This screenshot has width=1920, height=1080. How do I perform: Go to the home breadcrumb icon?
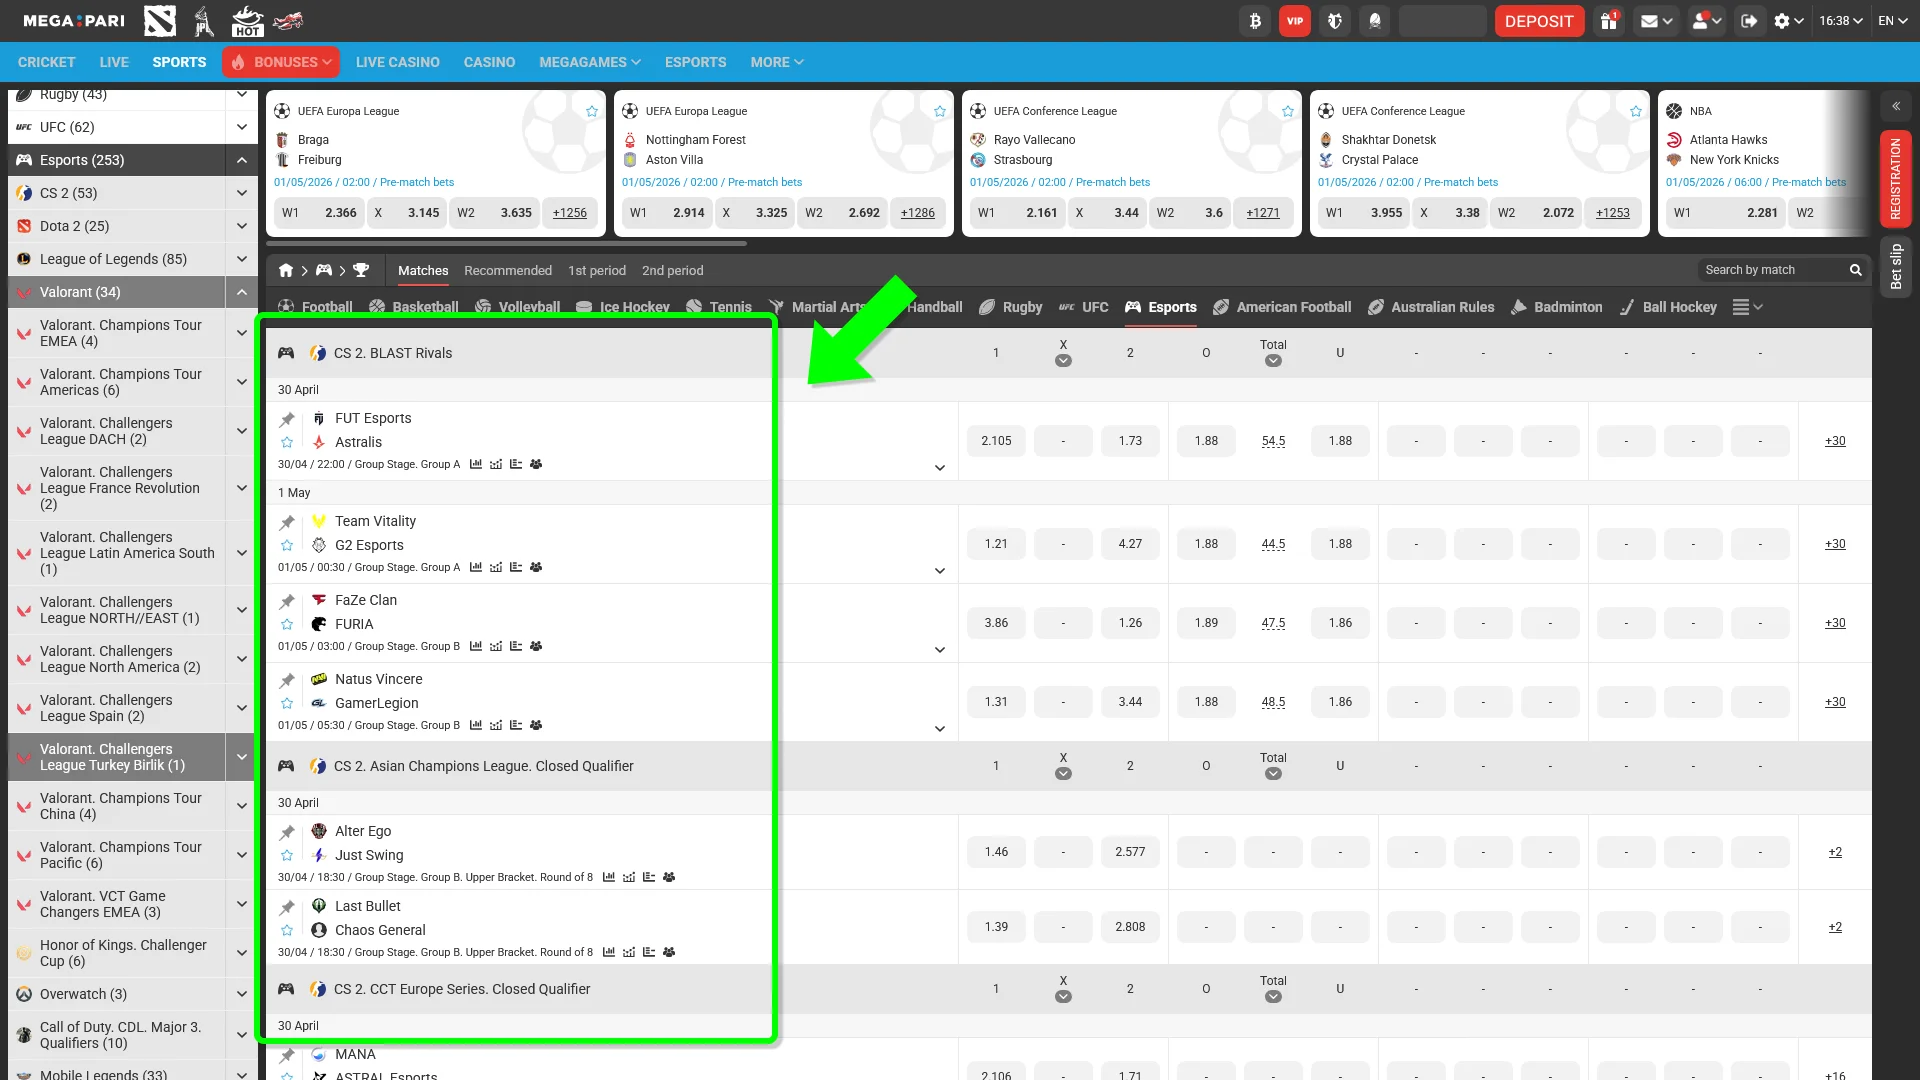coord(286,270)
